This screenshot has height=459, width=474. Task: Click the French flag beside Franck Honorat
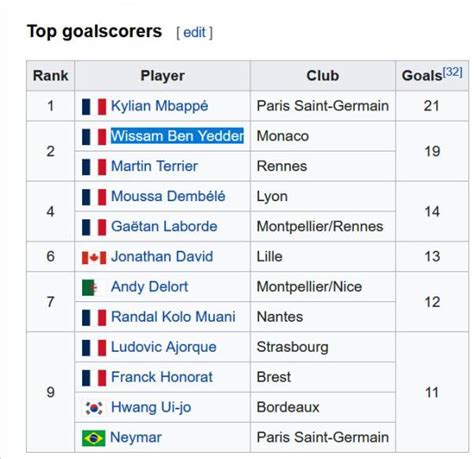click(x=94, y=378)
